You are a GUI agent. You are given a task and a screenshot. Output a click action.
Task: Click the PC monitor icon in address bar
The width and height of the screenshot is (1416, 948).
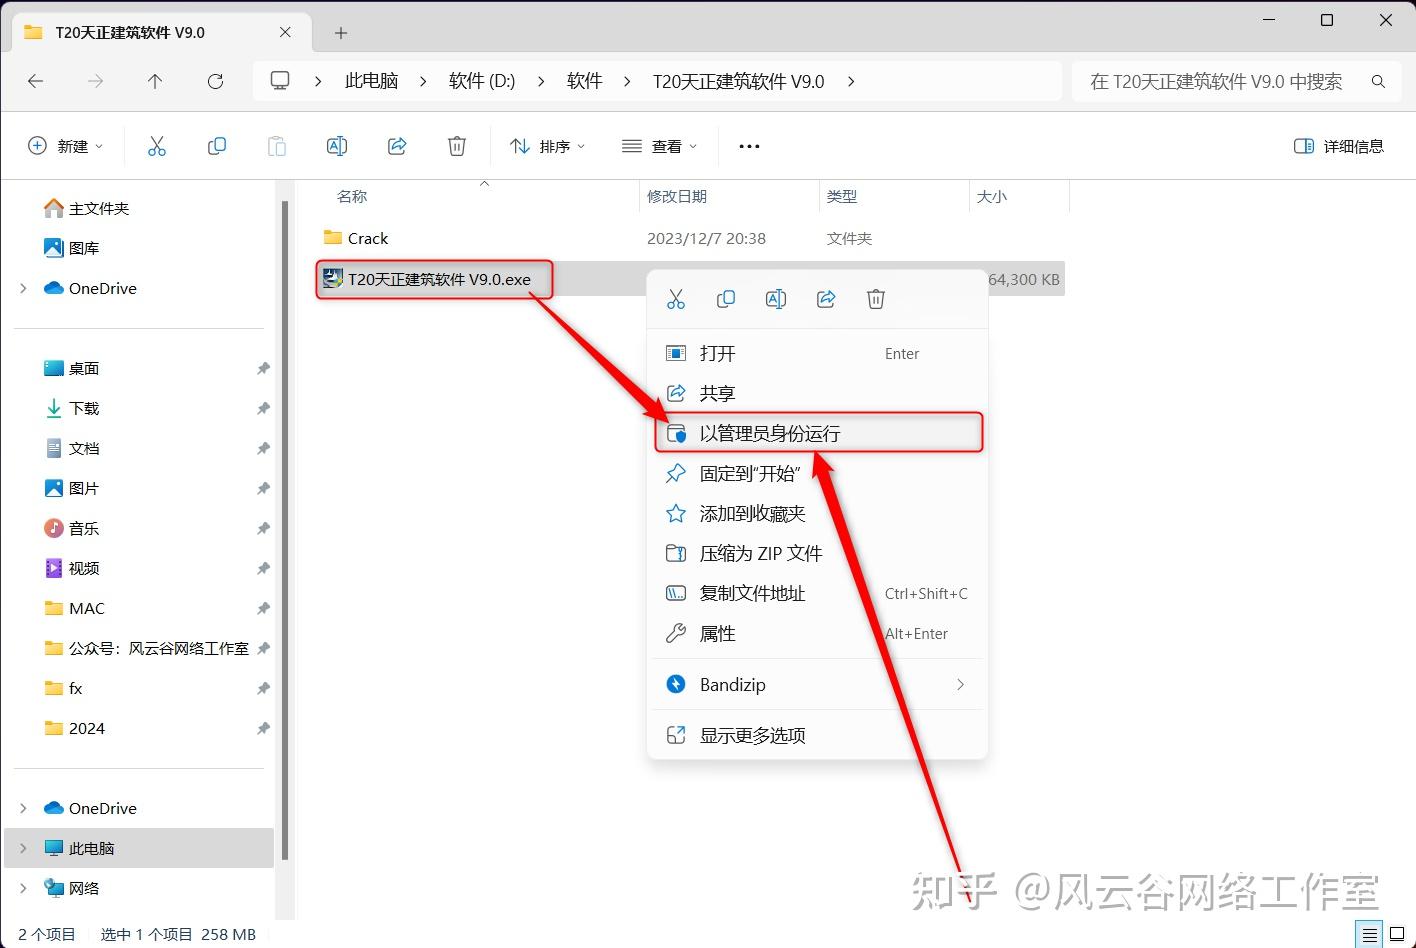(x=281, y=81)
